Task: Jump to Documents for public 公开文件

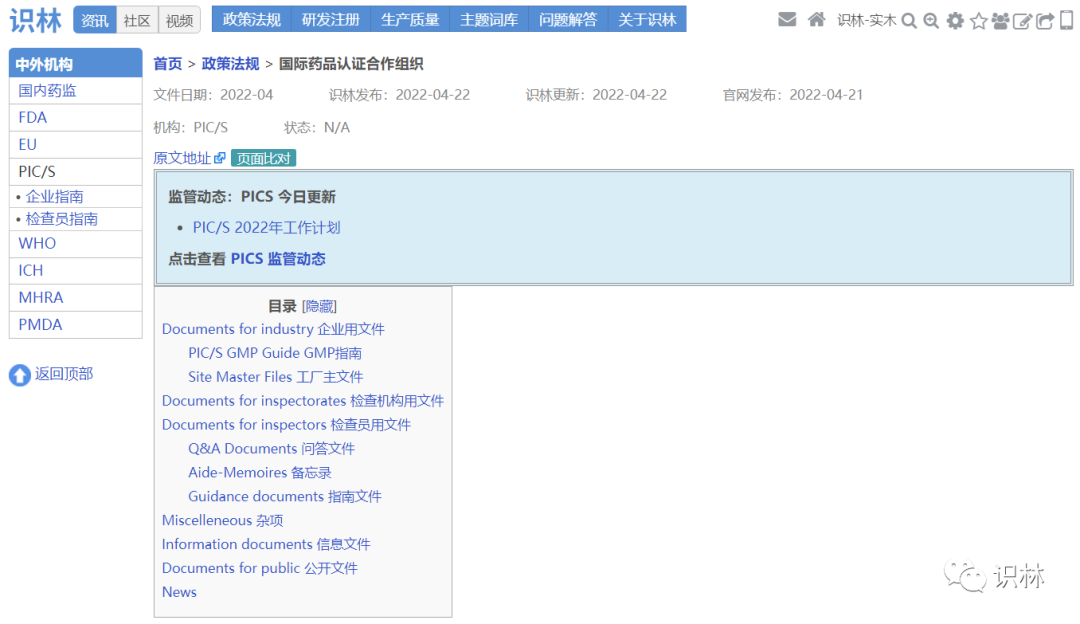Action: (260, 568)
